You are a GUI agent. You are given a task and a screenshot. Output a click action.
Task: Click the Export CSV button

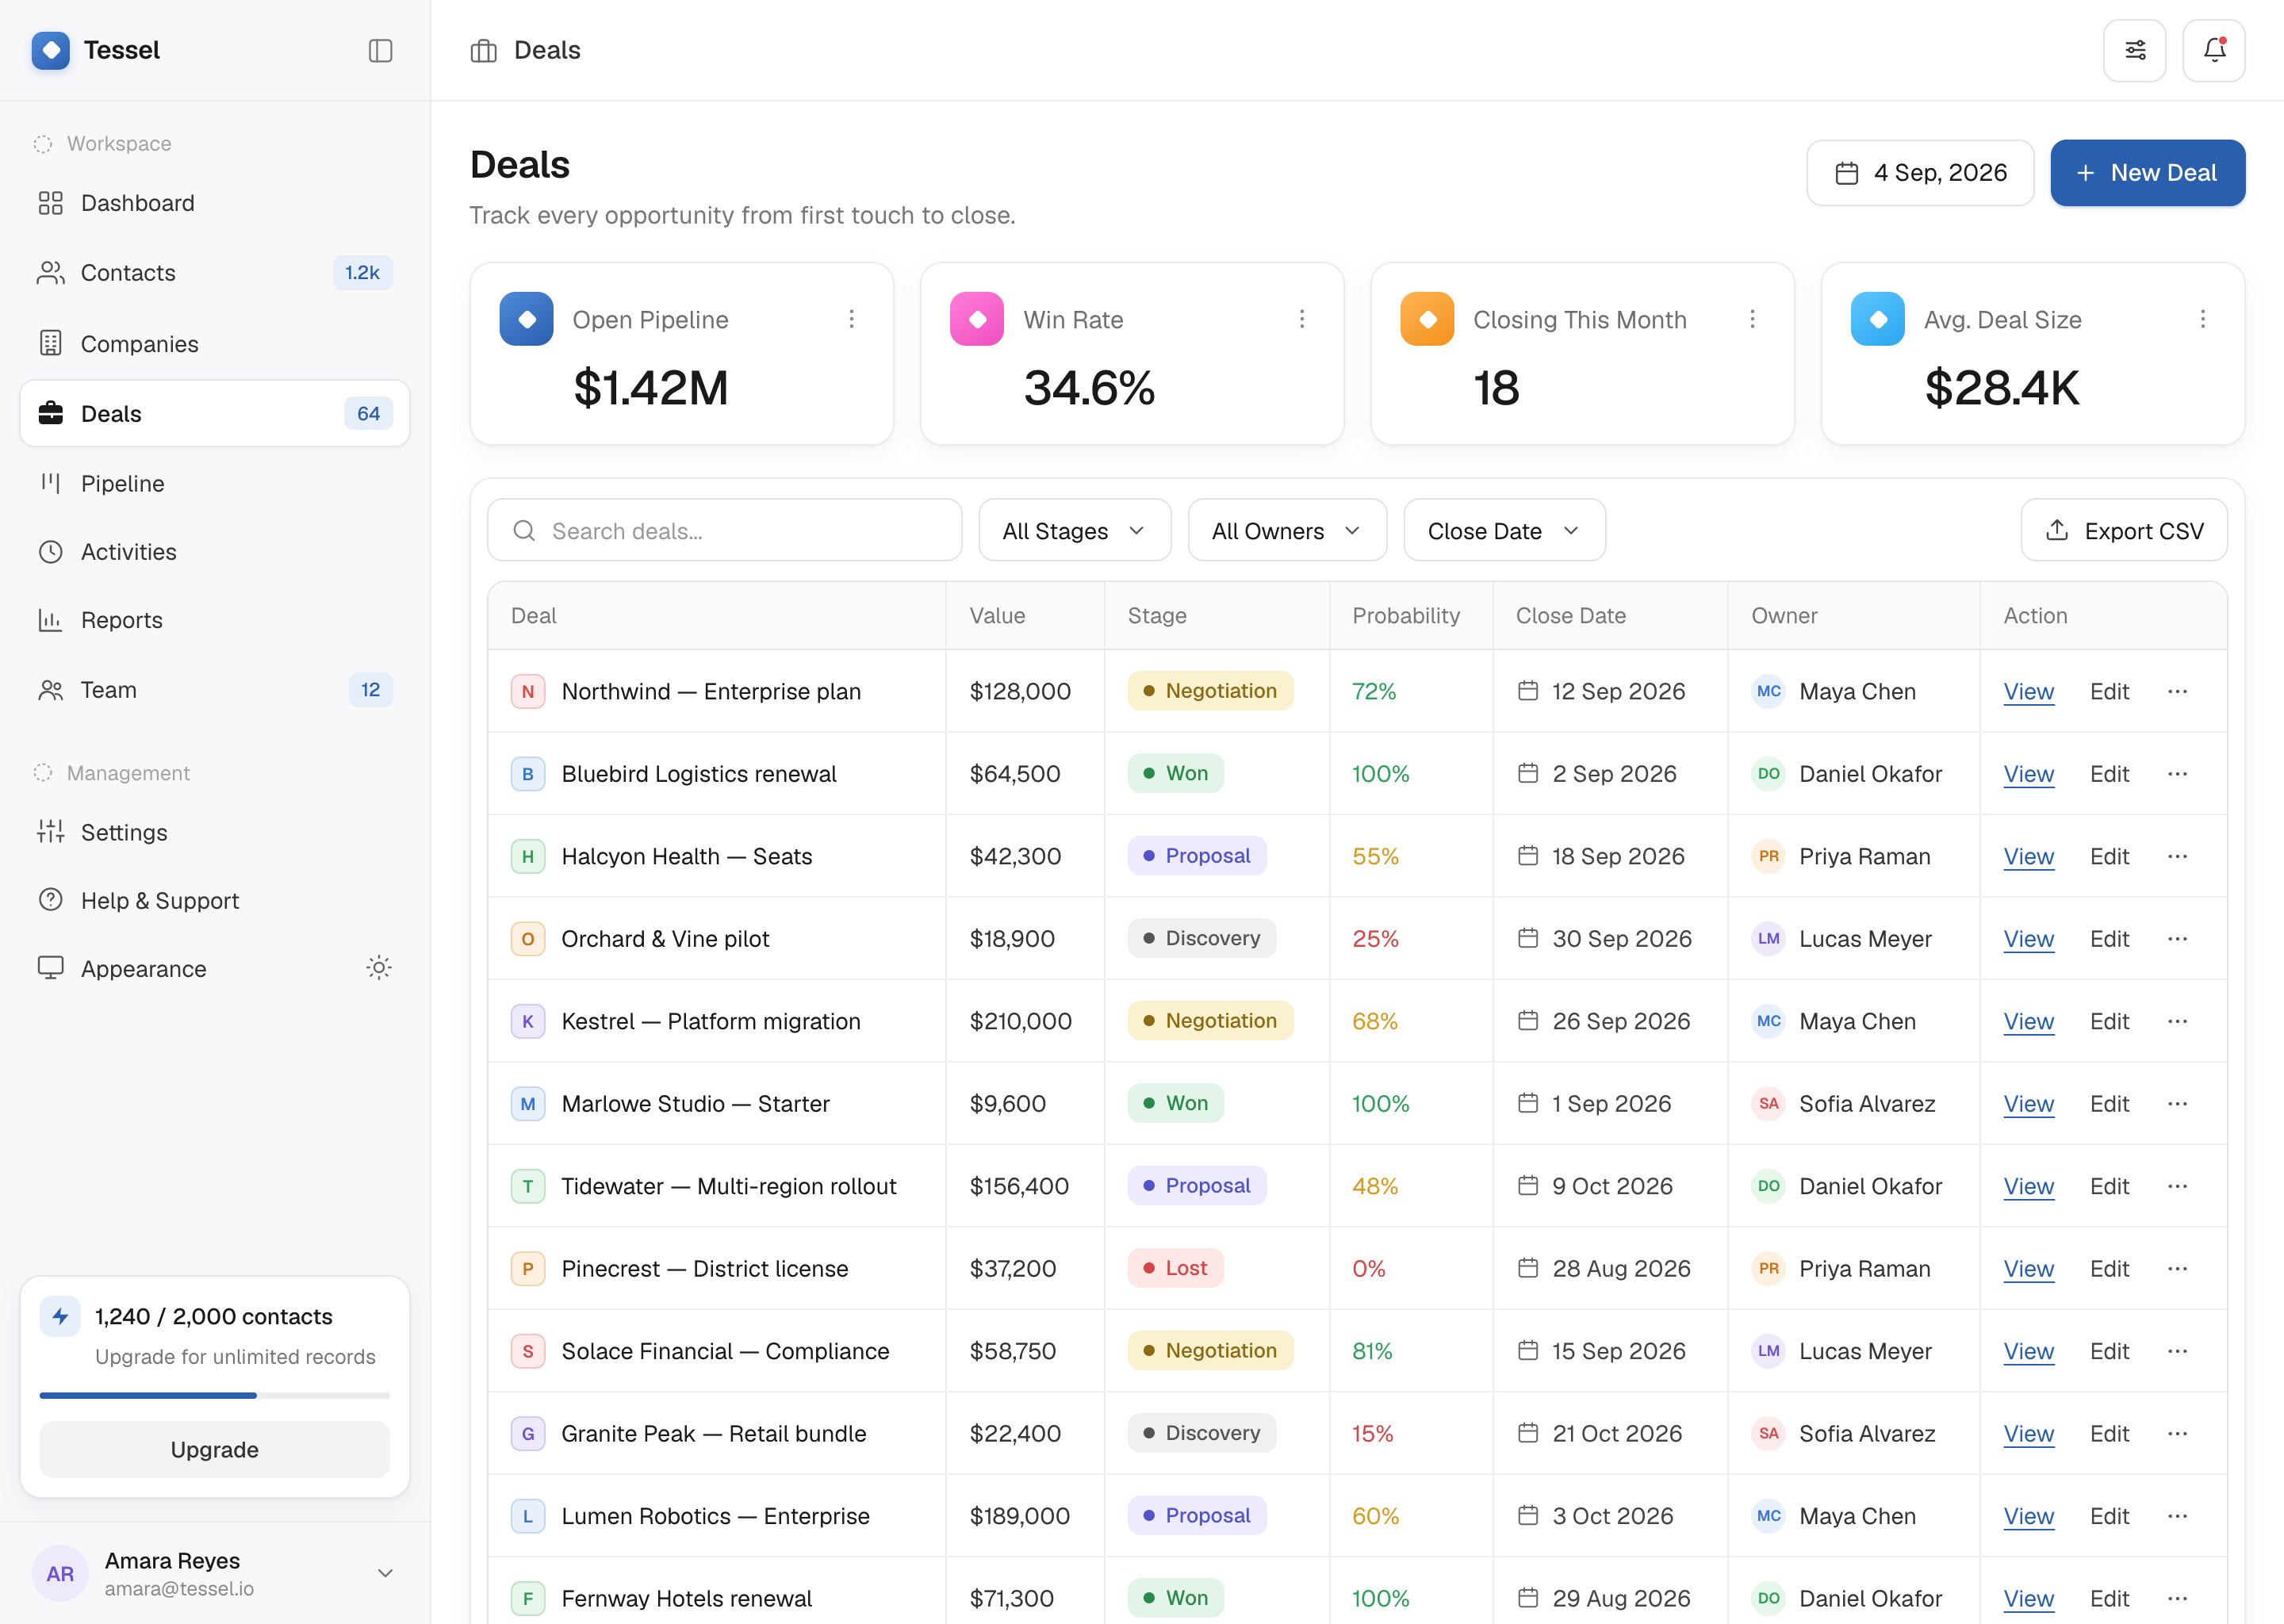[x=2123, y=531]
